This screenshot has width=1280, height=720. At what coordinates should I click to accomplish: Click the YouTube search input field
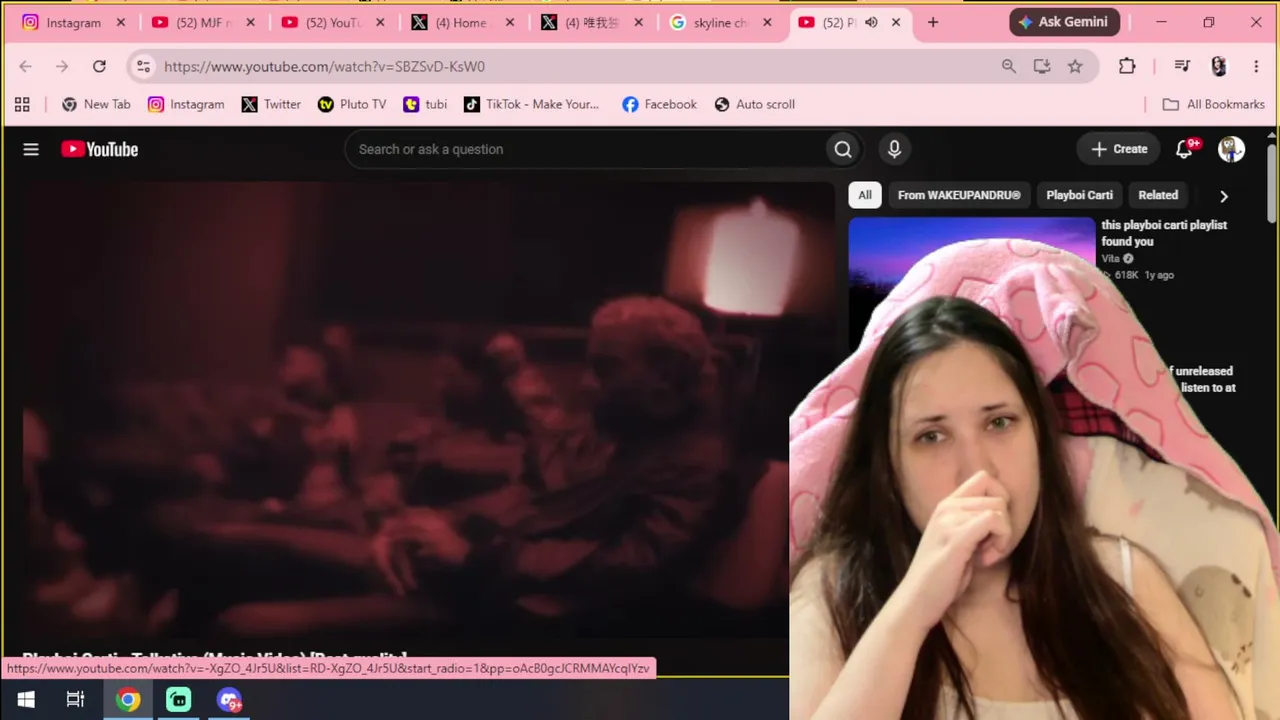585,149
